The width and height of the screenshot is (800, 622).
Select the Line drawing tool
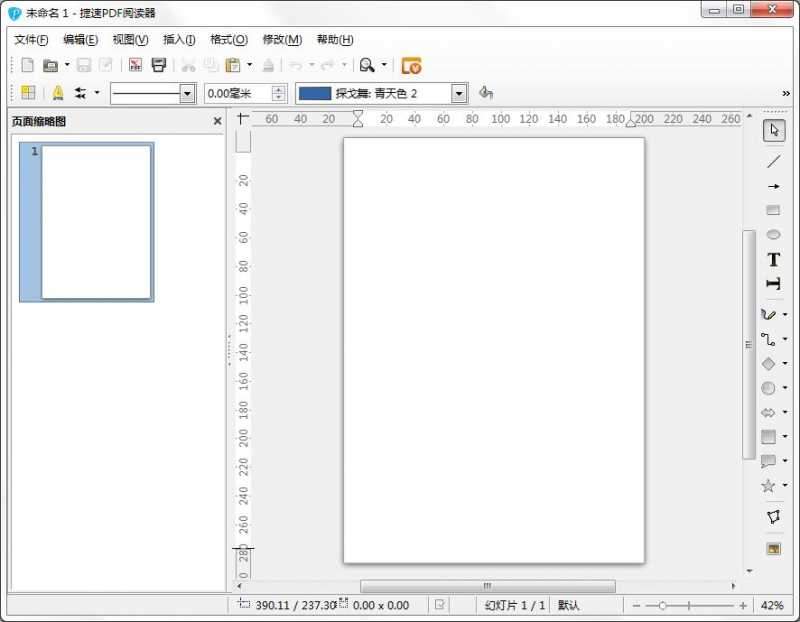773,161
